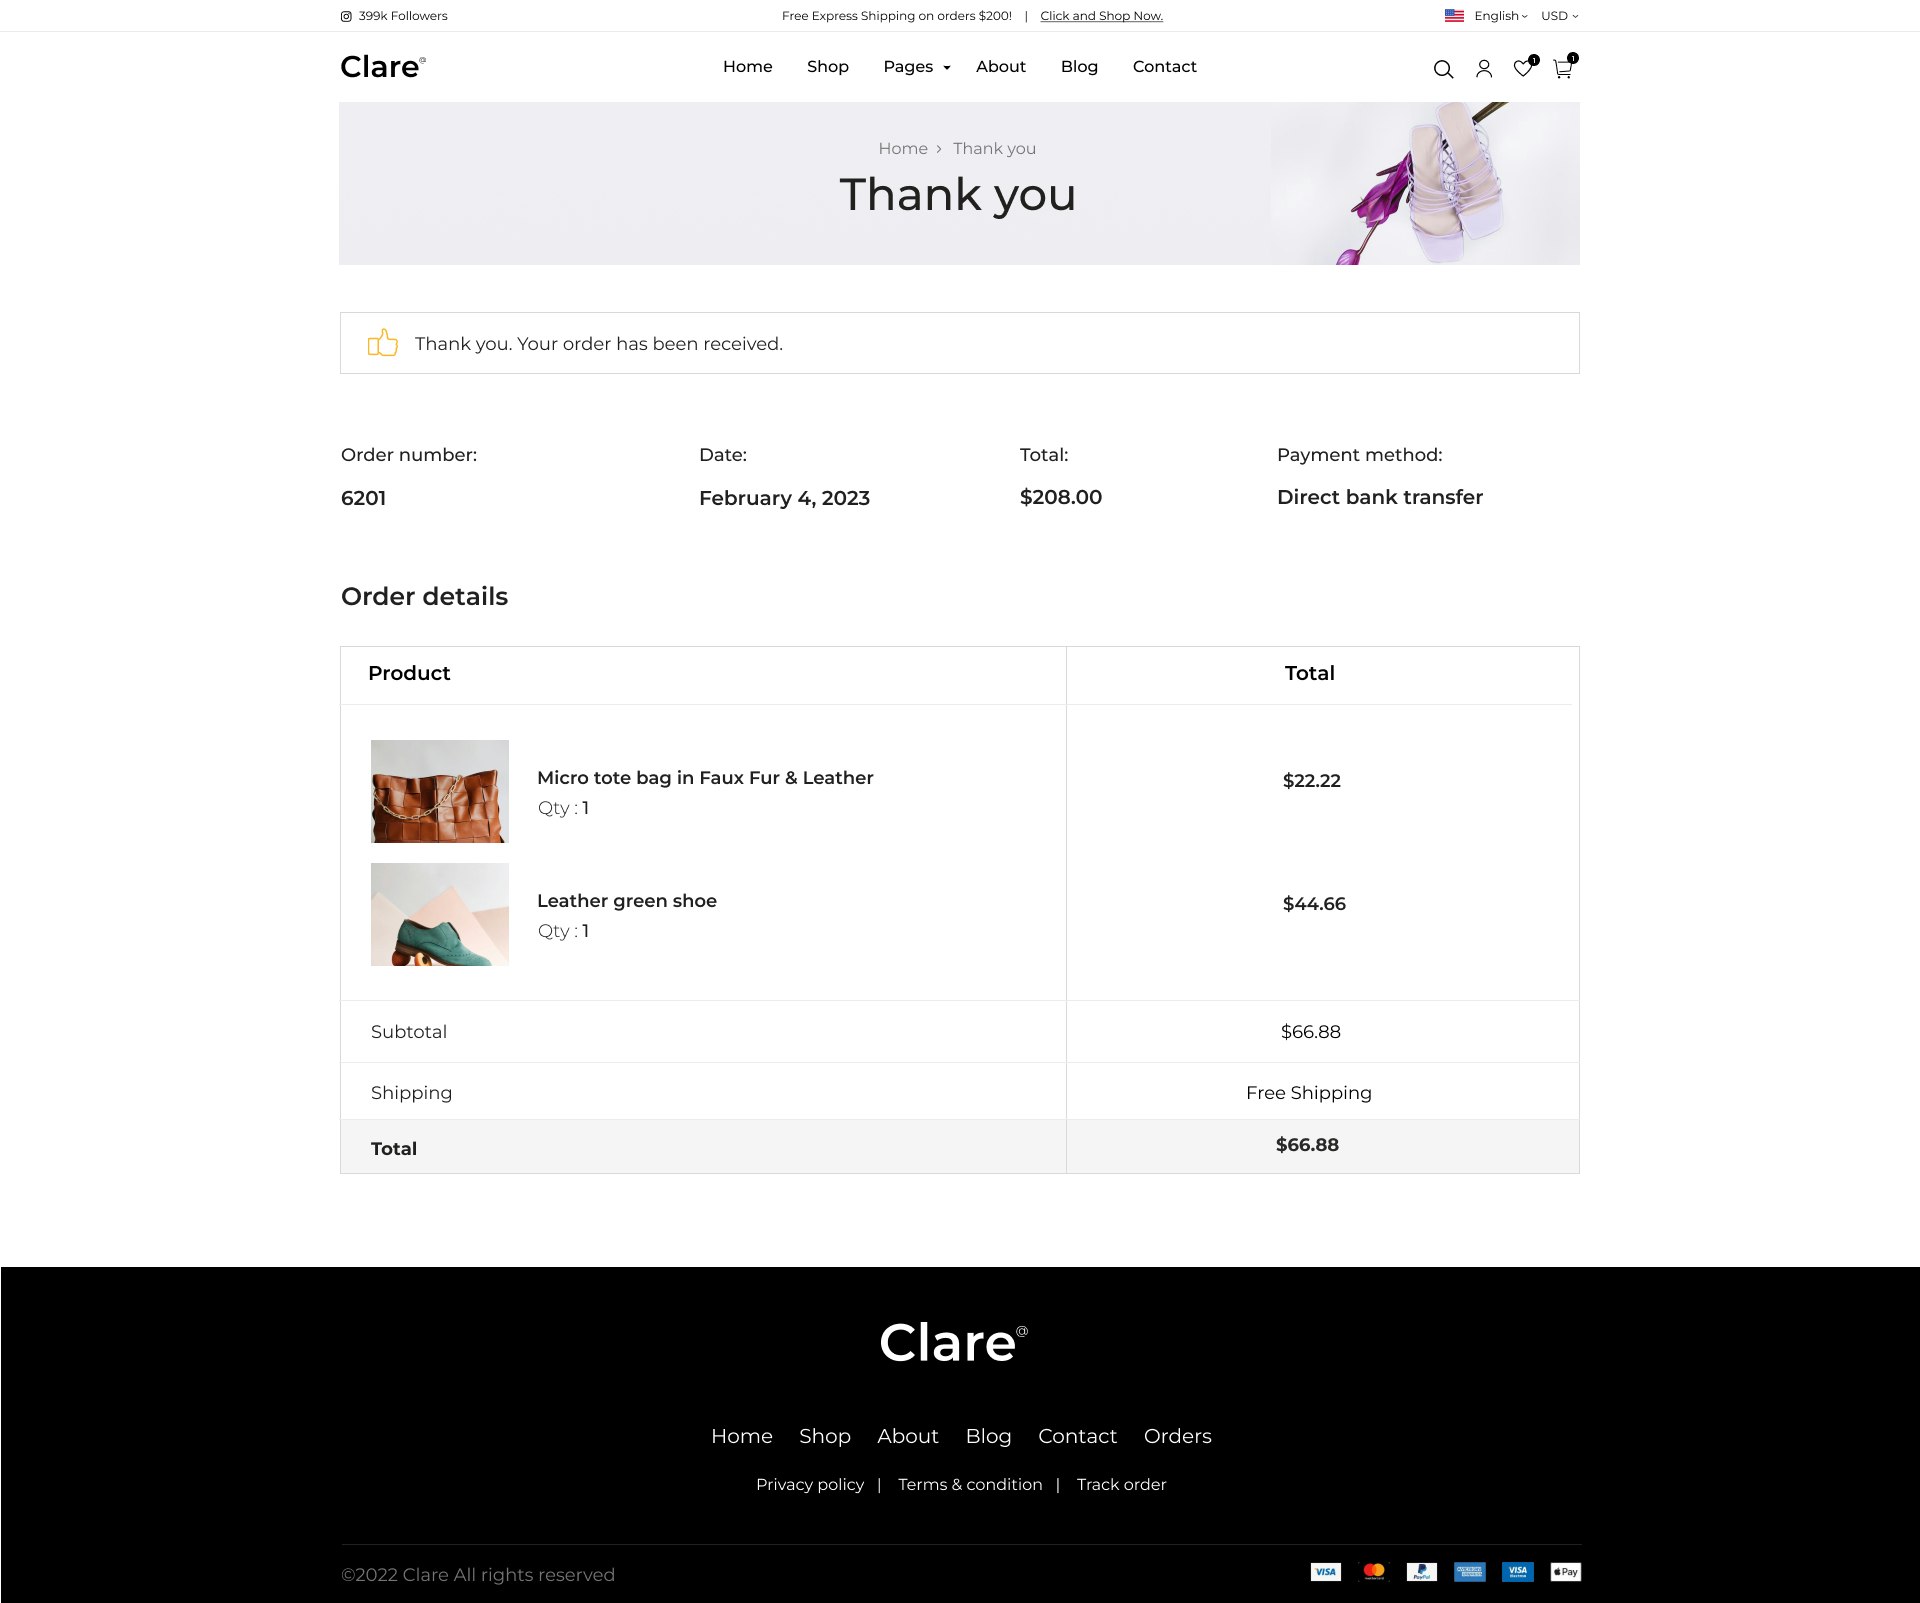This screenshot has height=1603, width=1920.
Task: Open the user account icon
Action: (1484, 69)
